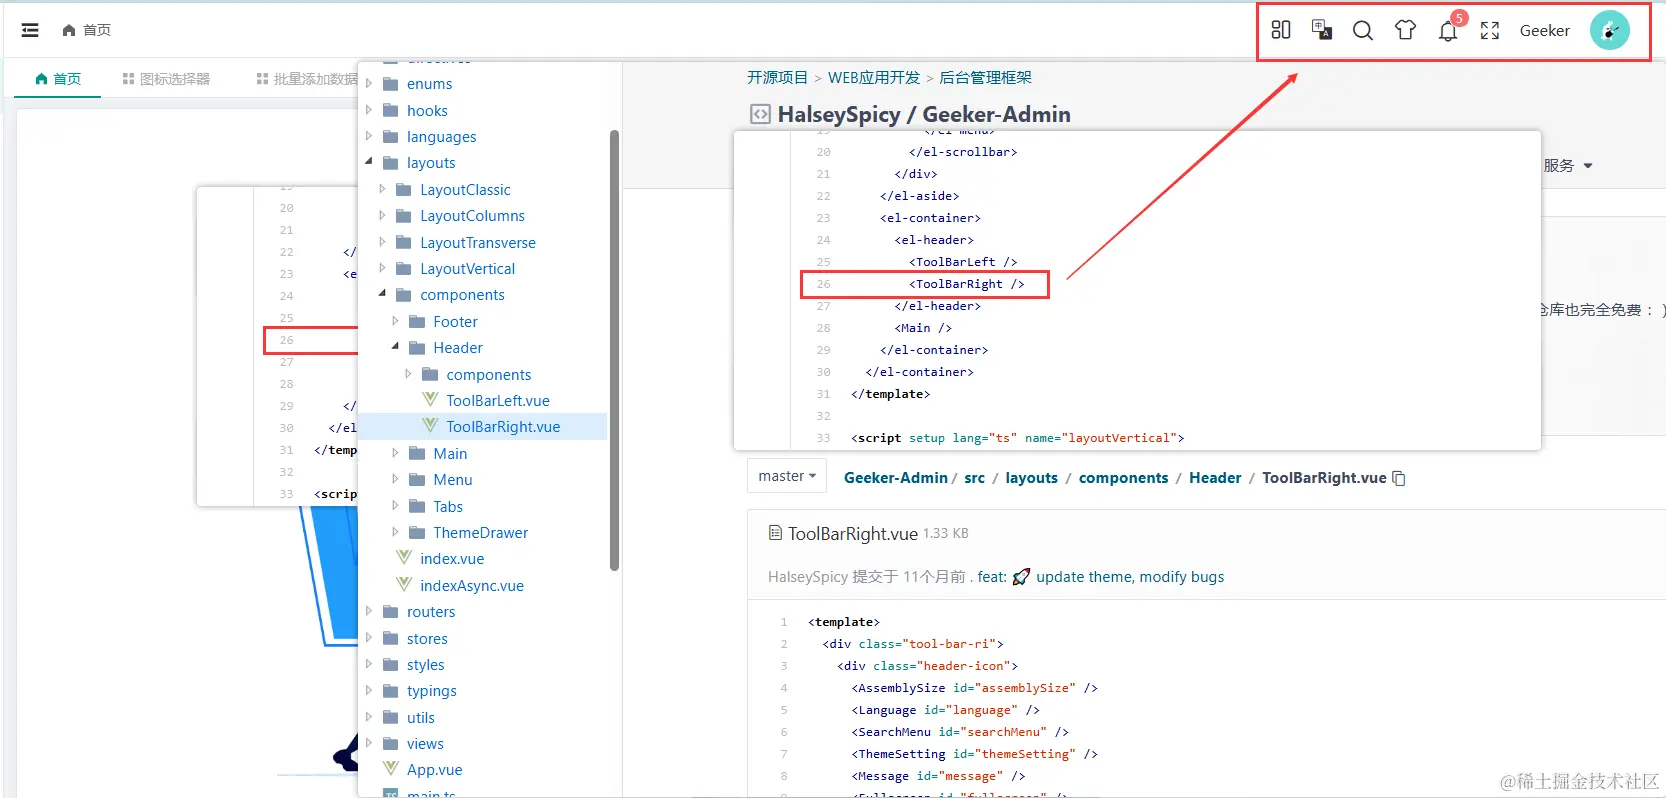The height and width of the screenshot is (798, 1666).
Task: Expand the languages folder
Action: 369,136
